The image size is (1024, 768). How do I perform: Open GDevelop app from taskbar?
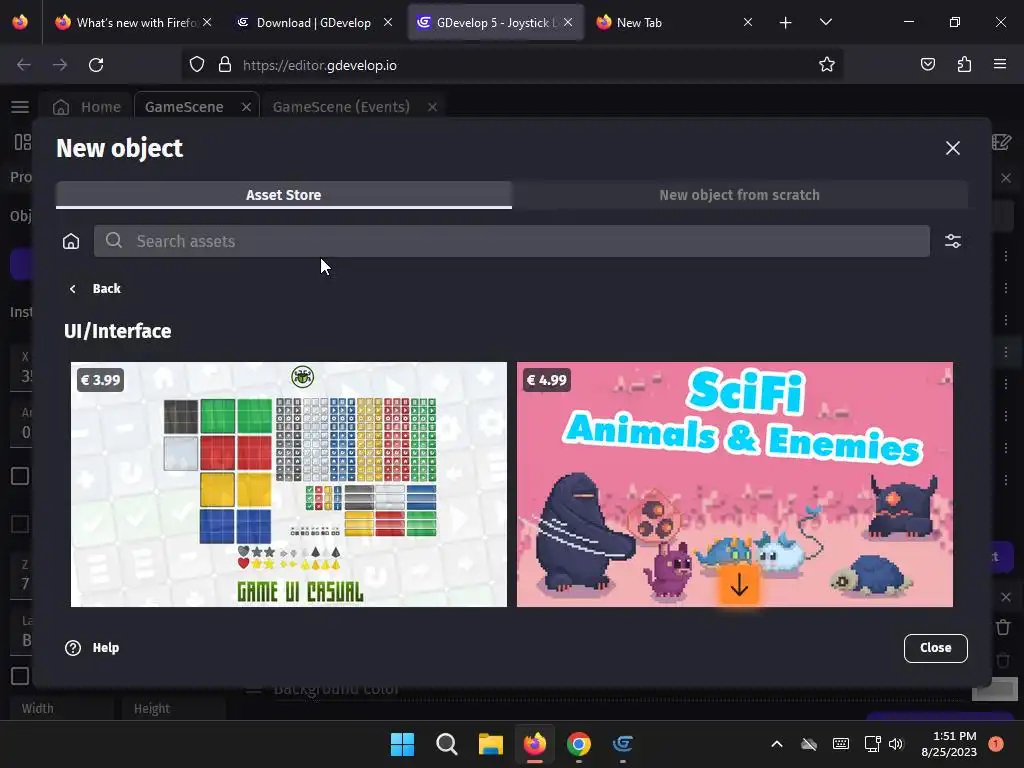[622, 744]
